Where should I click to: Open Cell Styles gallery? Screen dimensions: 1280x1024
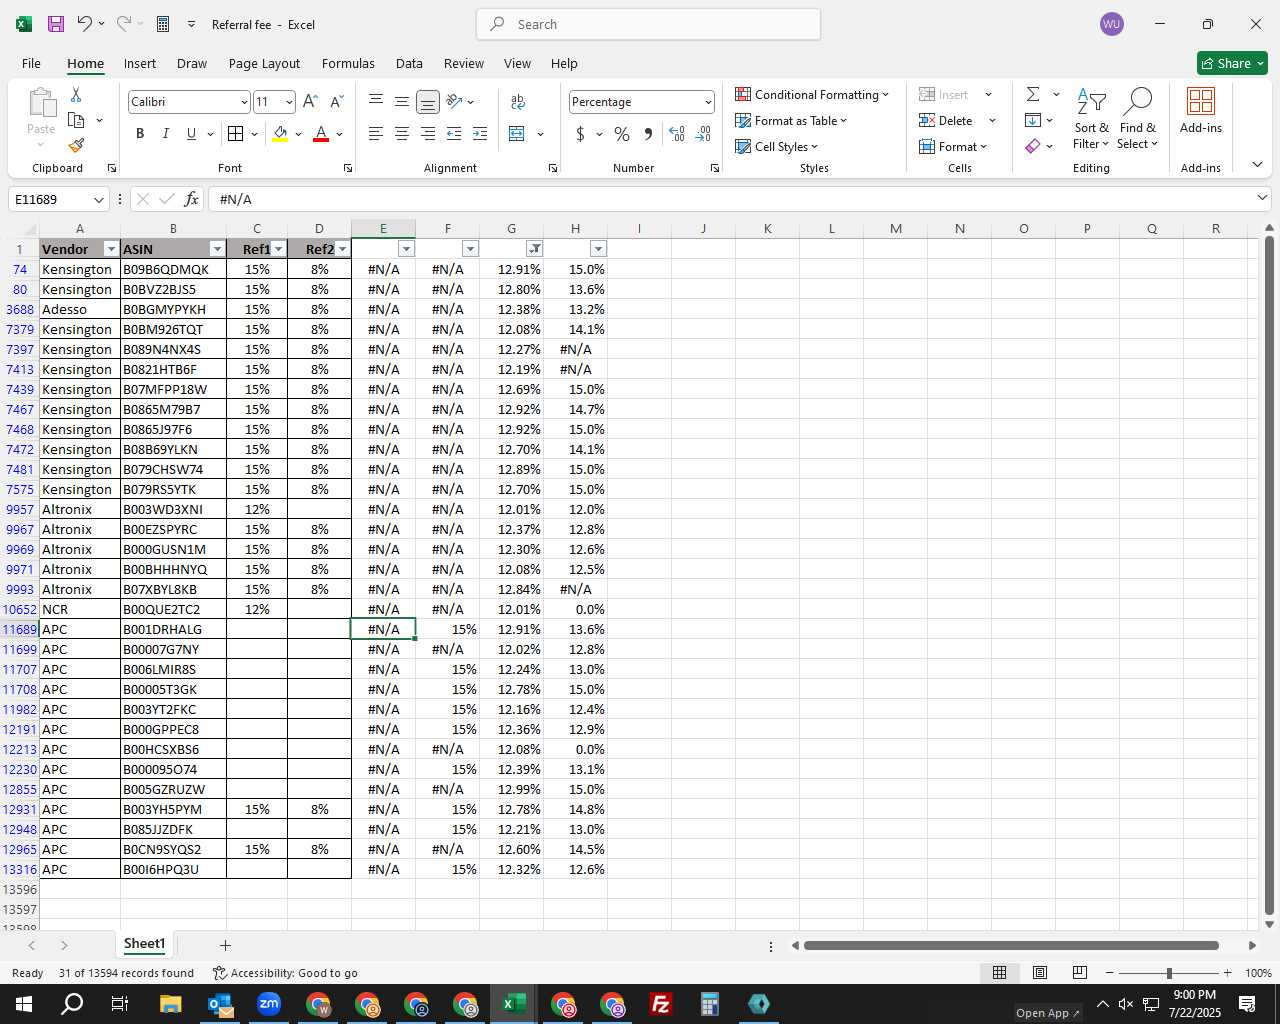click(x=777, y=146)
